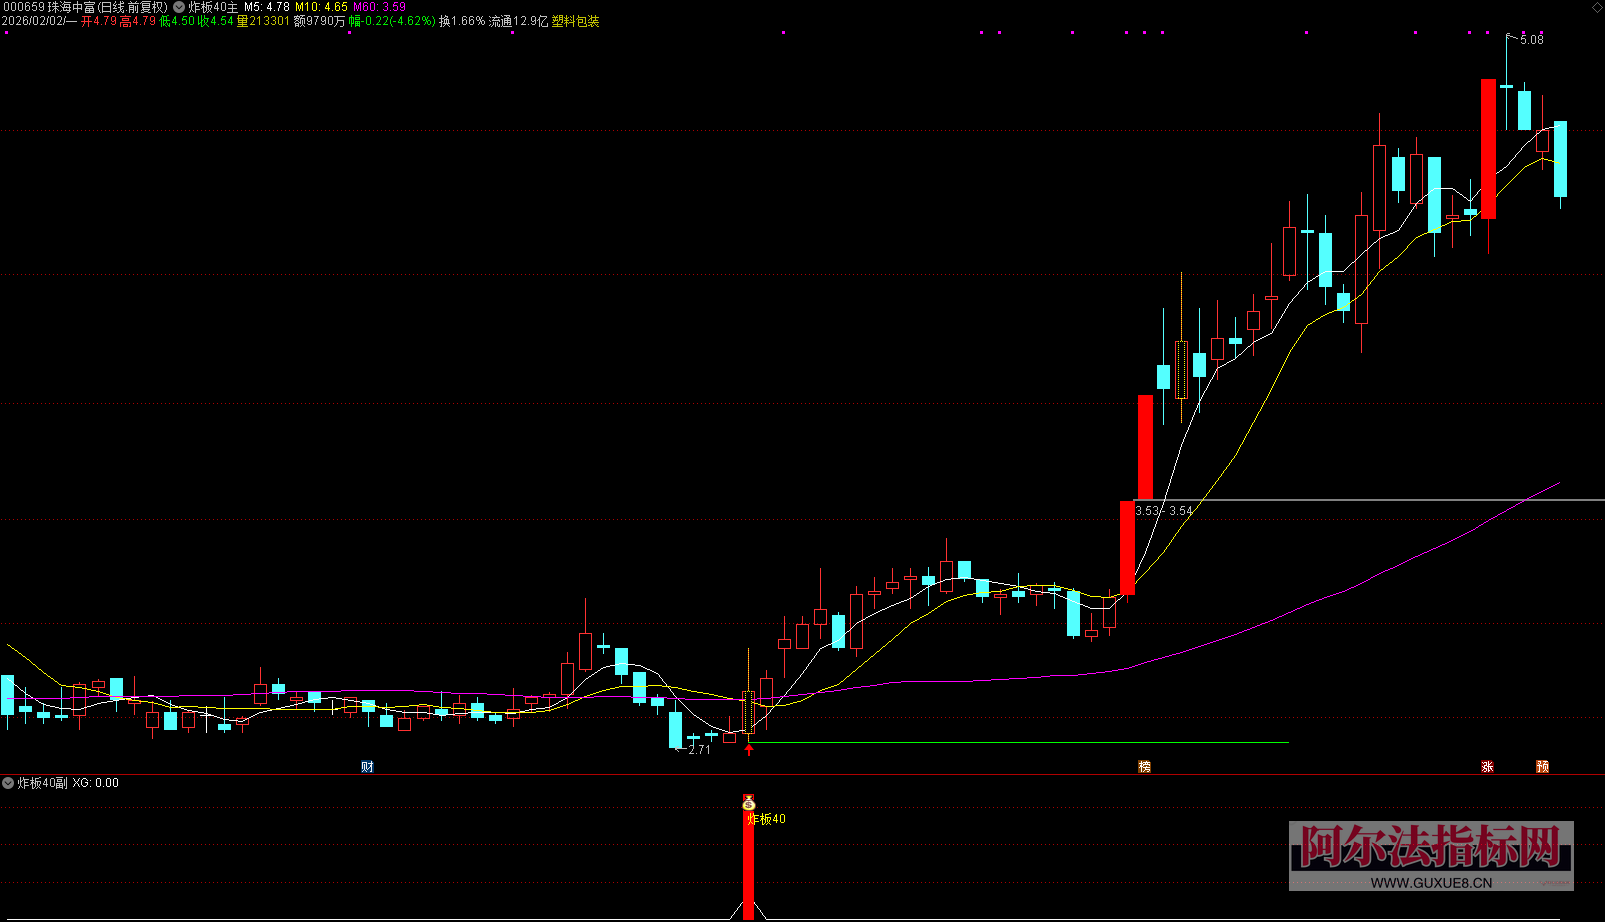The image size is (1605, 922).
Task: Select the M10 moving average label
Action: 321,7
